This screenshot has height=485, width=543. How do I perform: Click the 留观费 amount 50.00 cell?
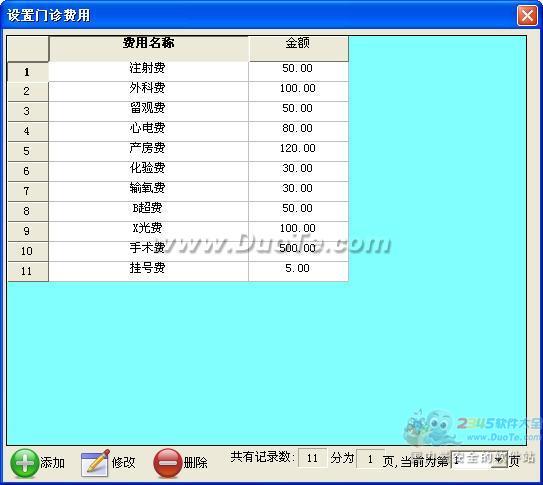[x=298, y=111]
